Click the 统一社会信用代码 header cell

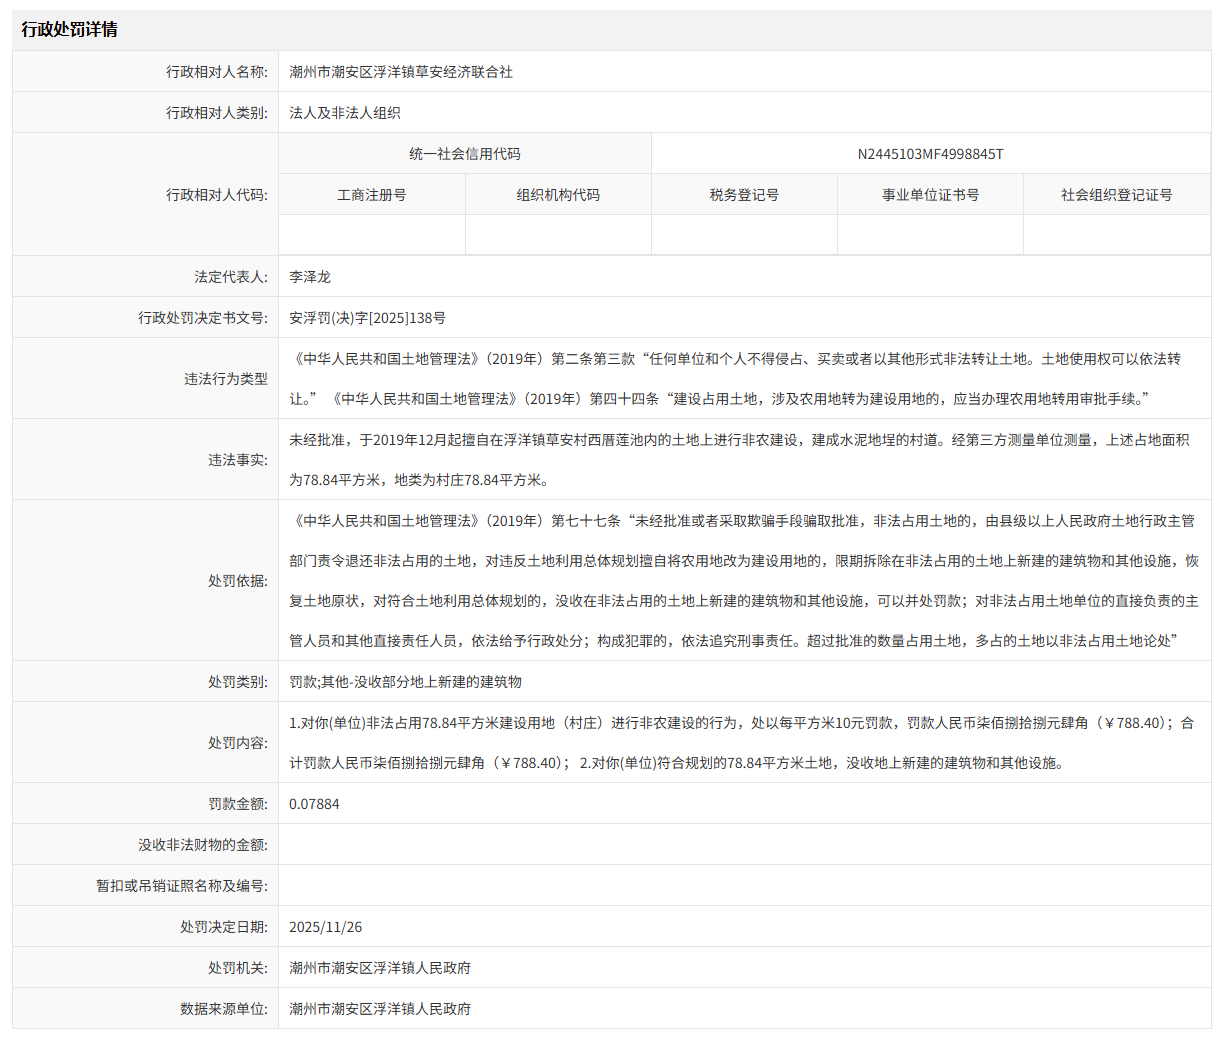click(x=465, y=154)
